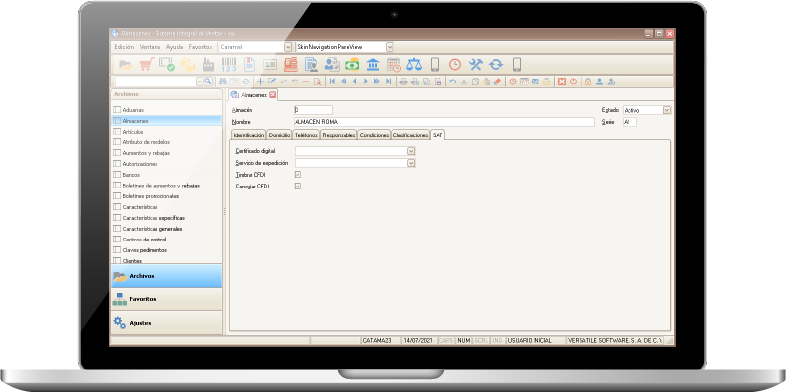Click the blue sync arrows icon
Viewport: 786px width, 392px height.
pyautogui.click(x=496, y=65)
